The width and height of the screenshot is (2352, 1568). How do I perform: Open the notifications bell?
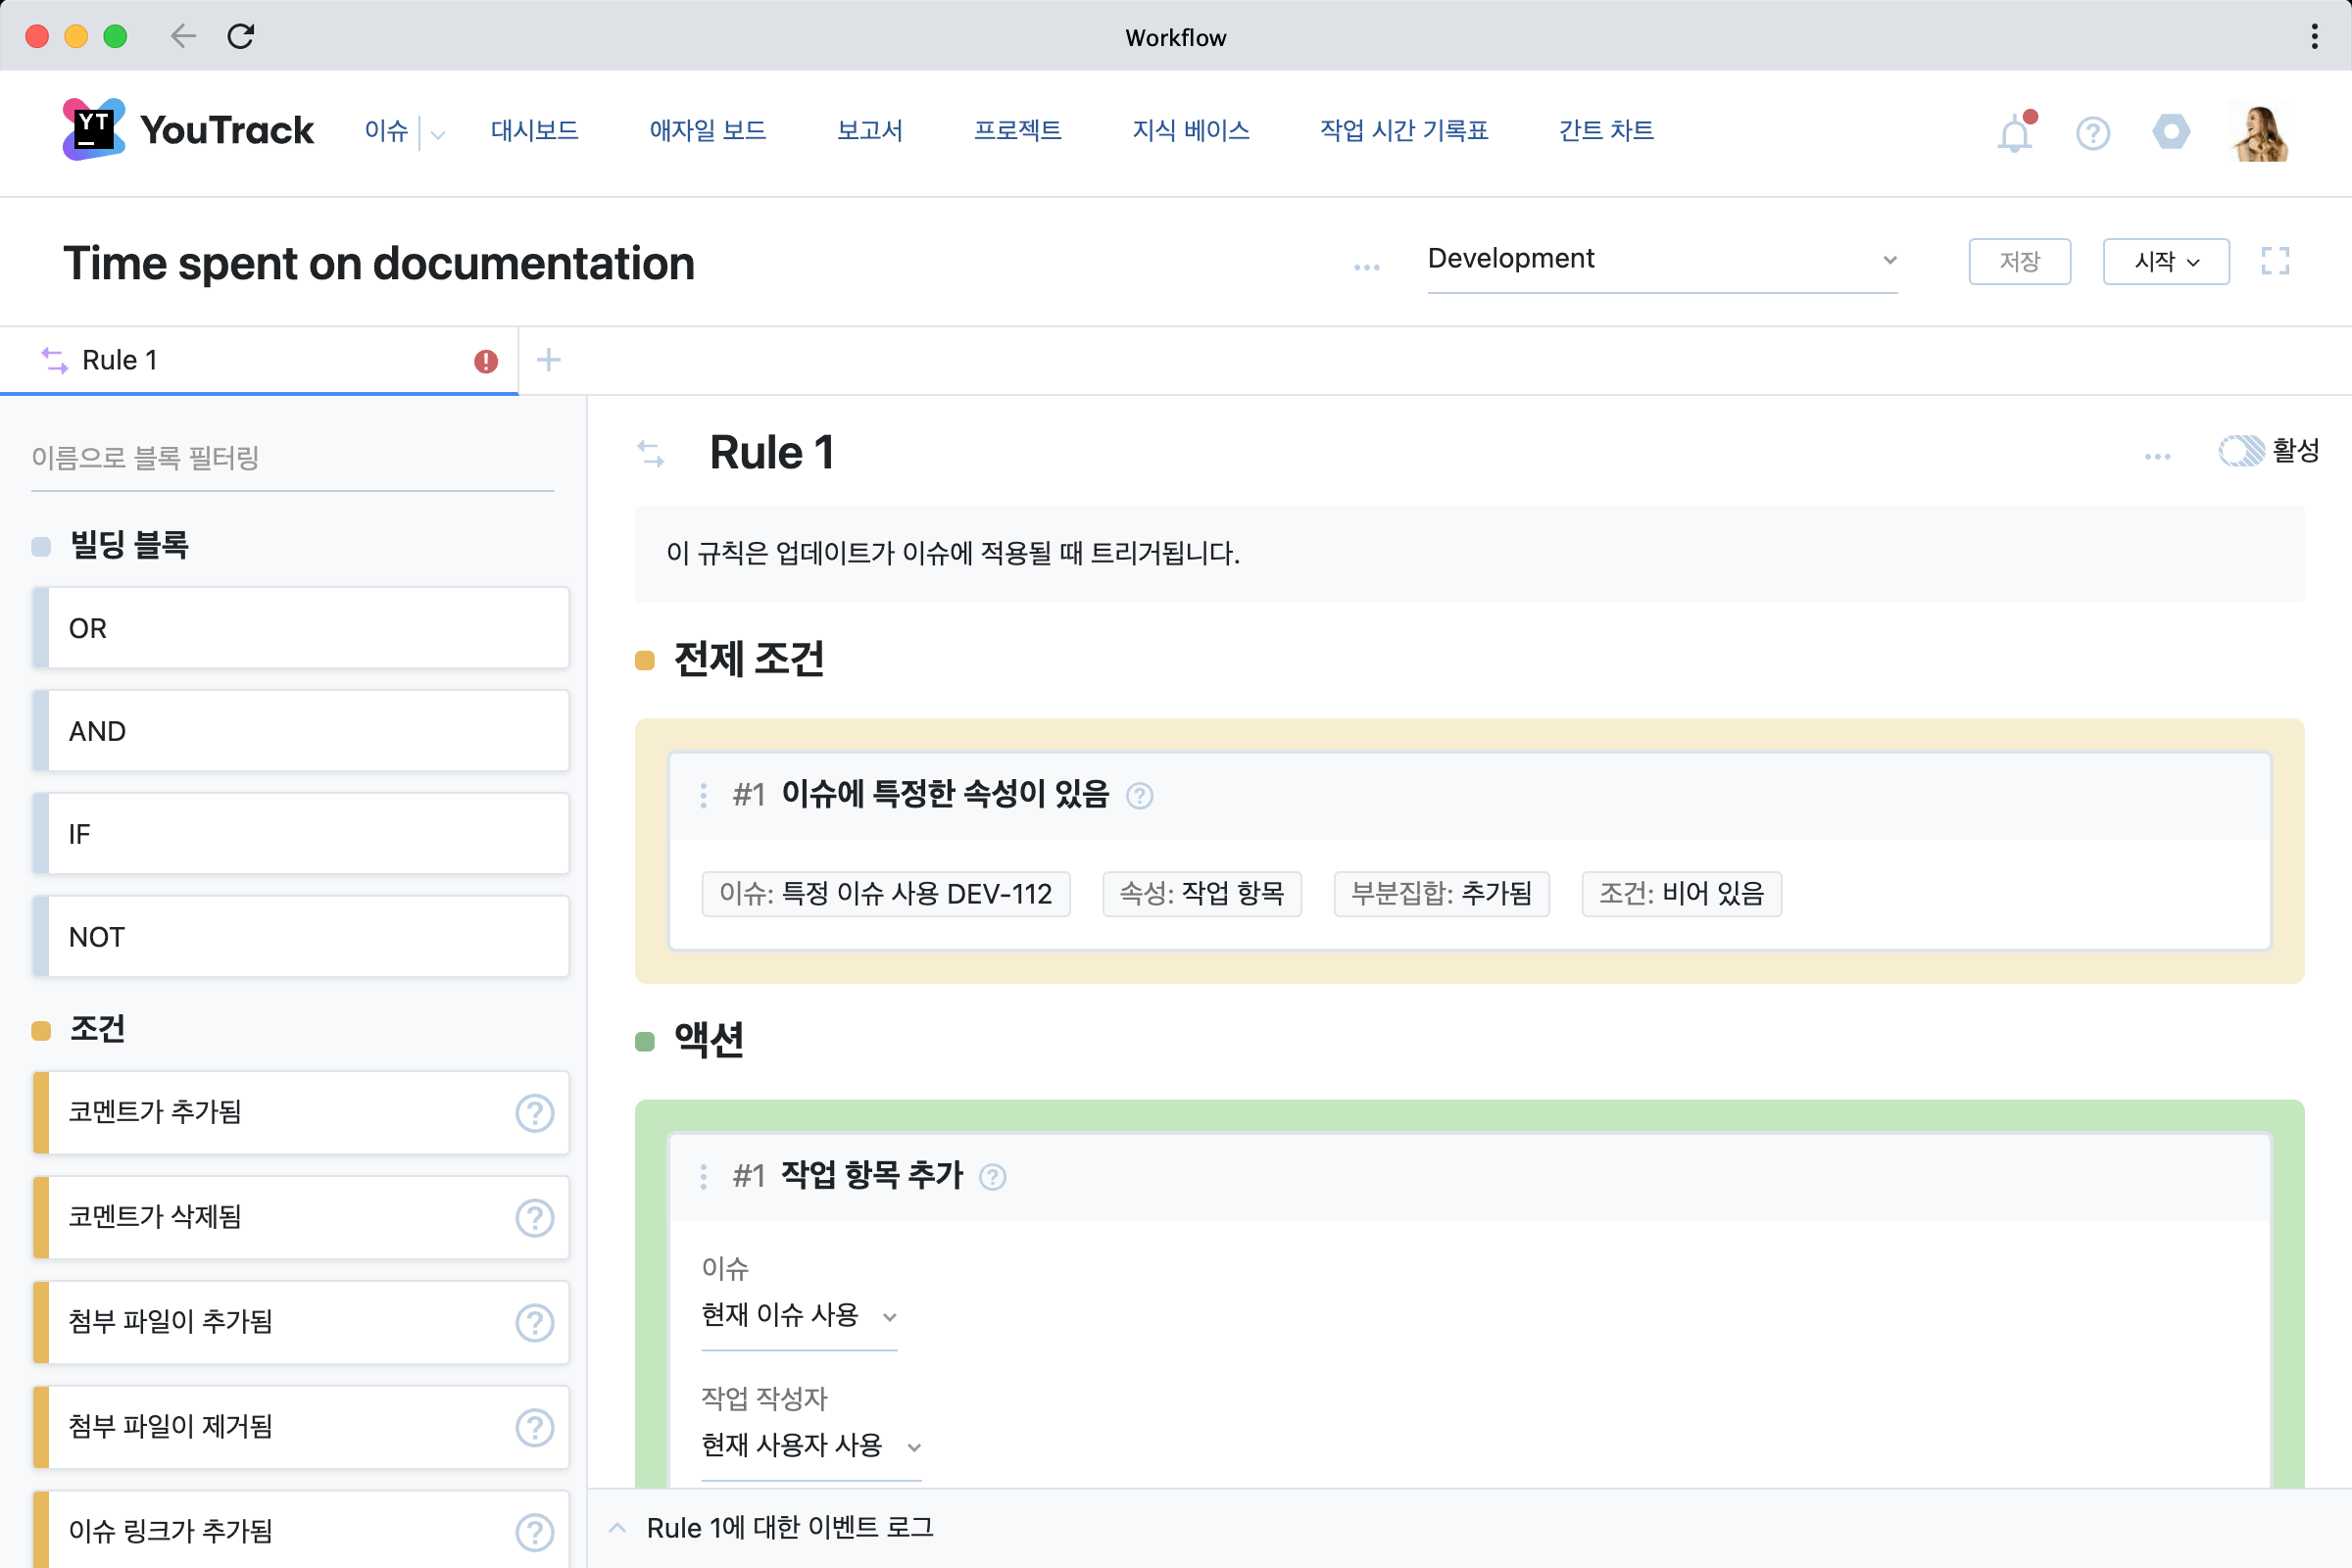pos(2014,132)
